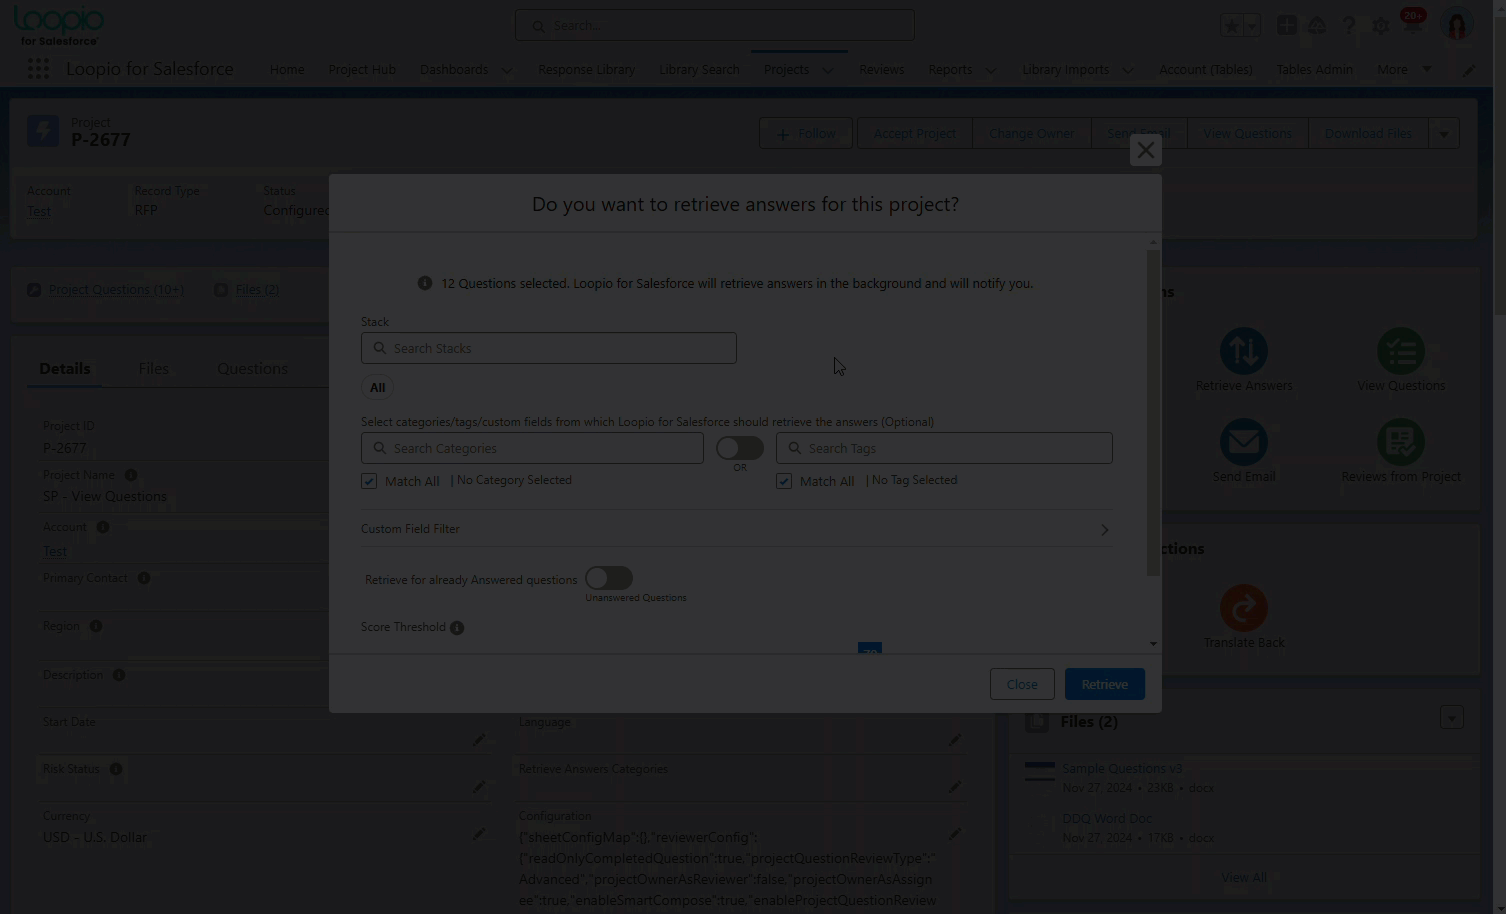Click the Project Name info icon
The width and height of the screenshot is (1506, 914).
tap(131, 475)
